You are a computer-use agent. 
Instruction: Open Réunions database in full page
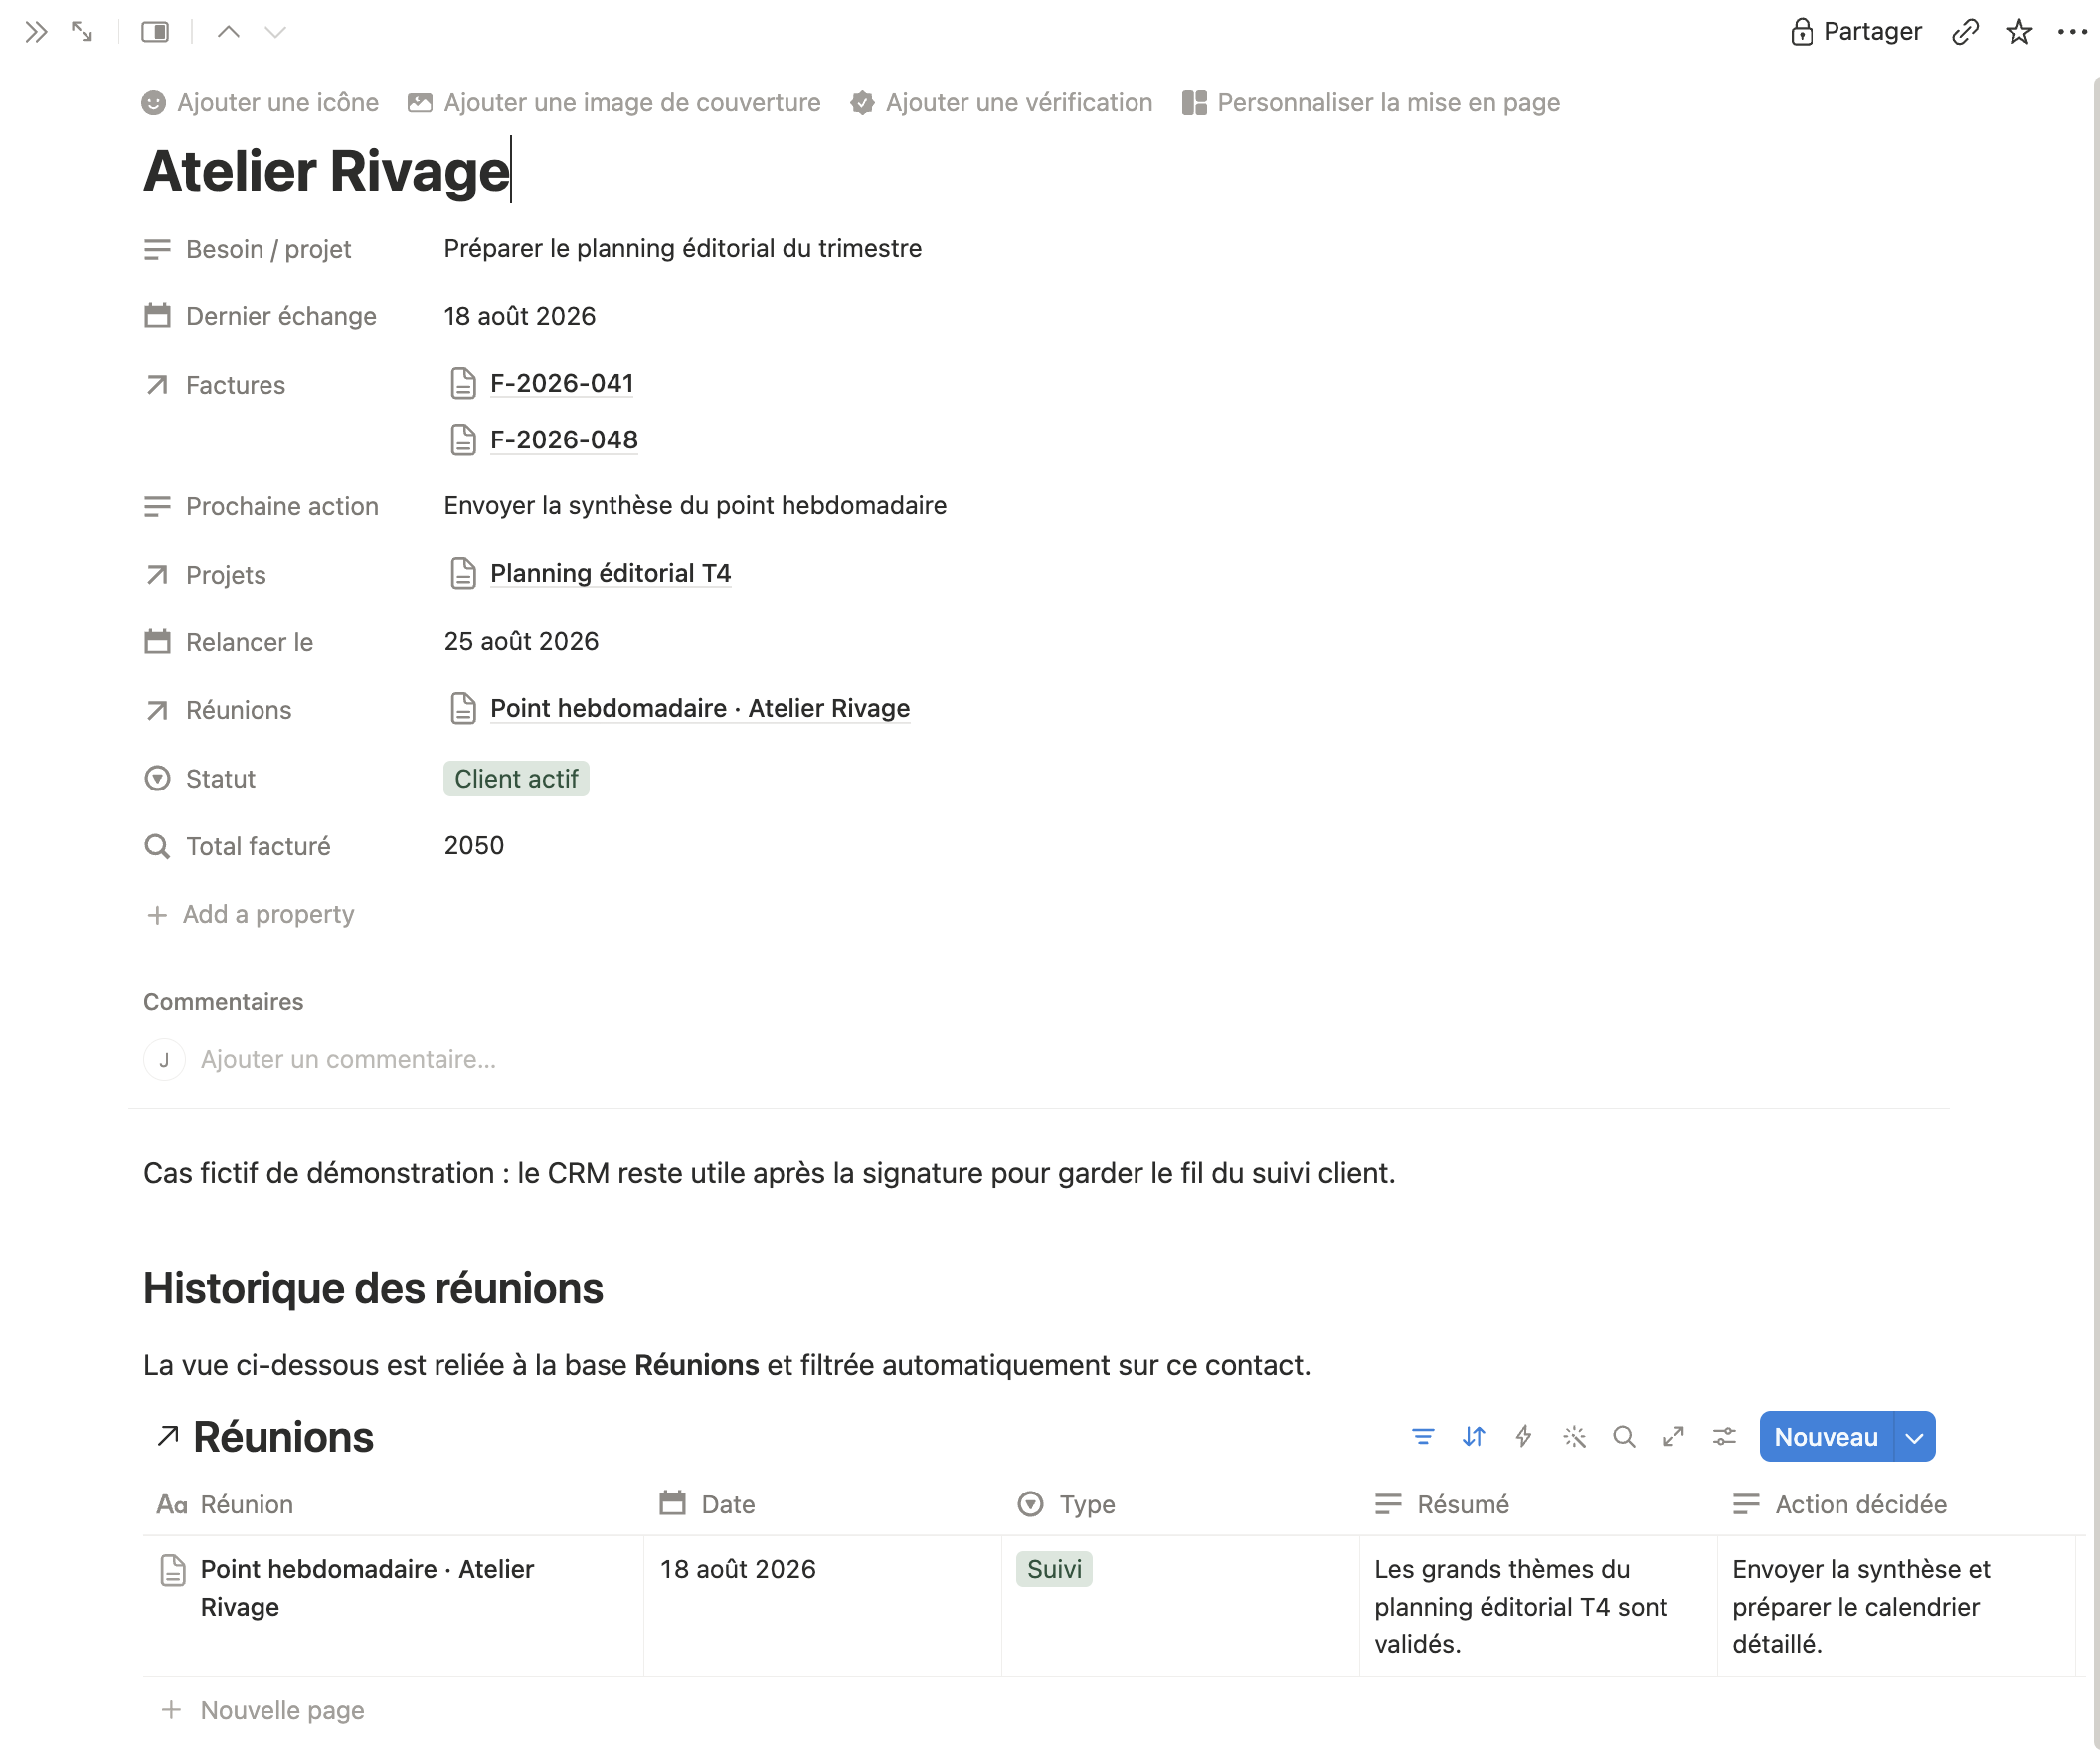pyautogui.click(x=1674, y=1437)
